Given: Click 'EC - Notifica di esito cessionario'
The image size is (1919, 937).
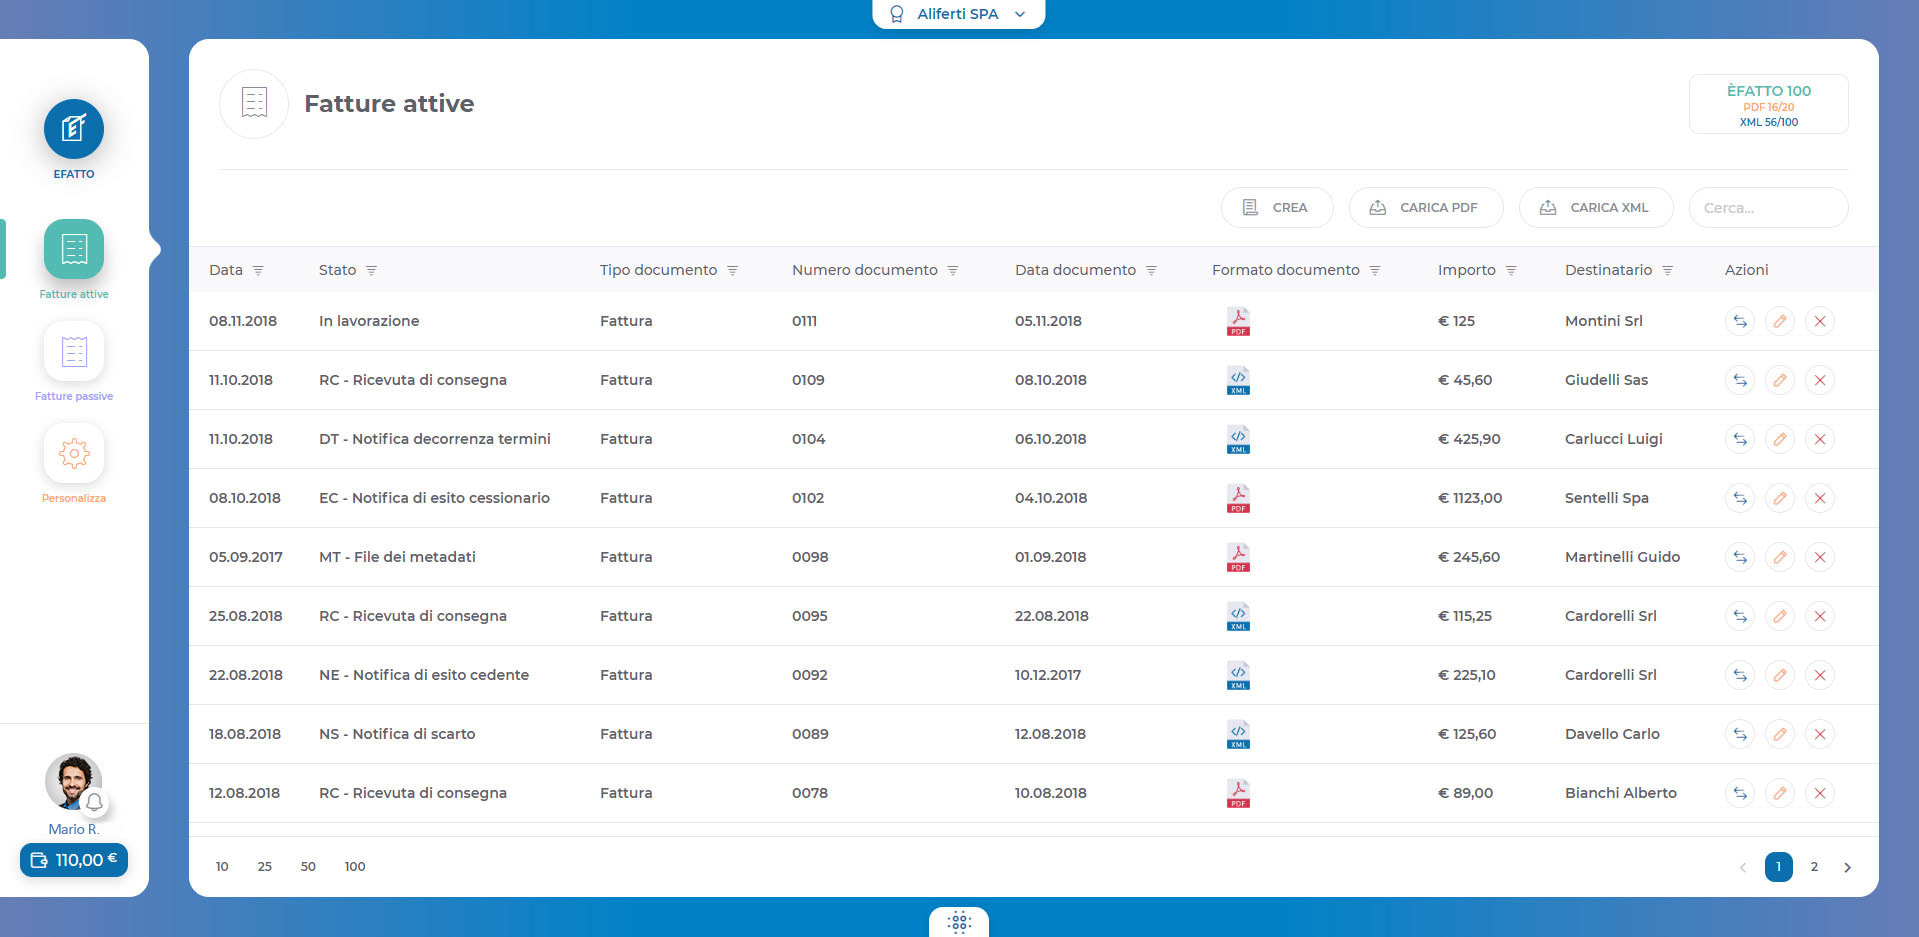Looking at the screenshot, I should 434,498.
